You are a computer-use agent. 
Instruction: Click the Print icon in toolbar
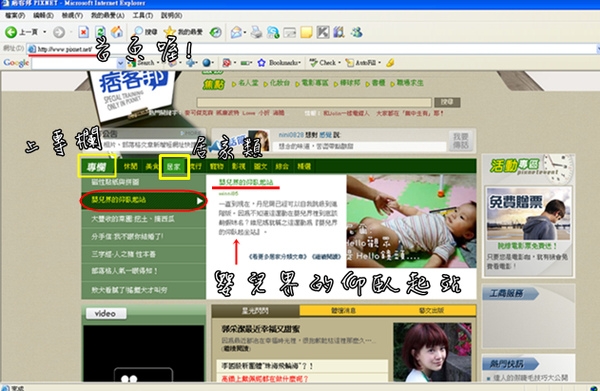click(256, 32)
